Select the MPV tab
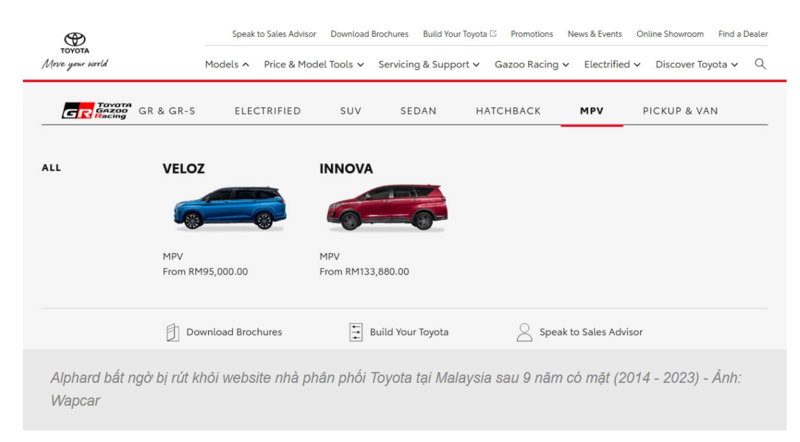Image resolution: width=800 pixels, height=442 pixels. [592, 111]
